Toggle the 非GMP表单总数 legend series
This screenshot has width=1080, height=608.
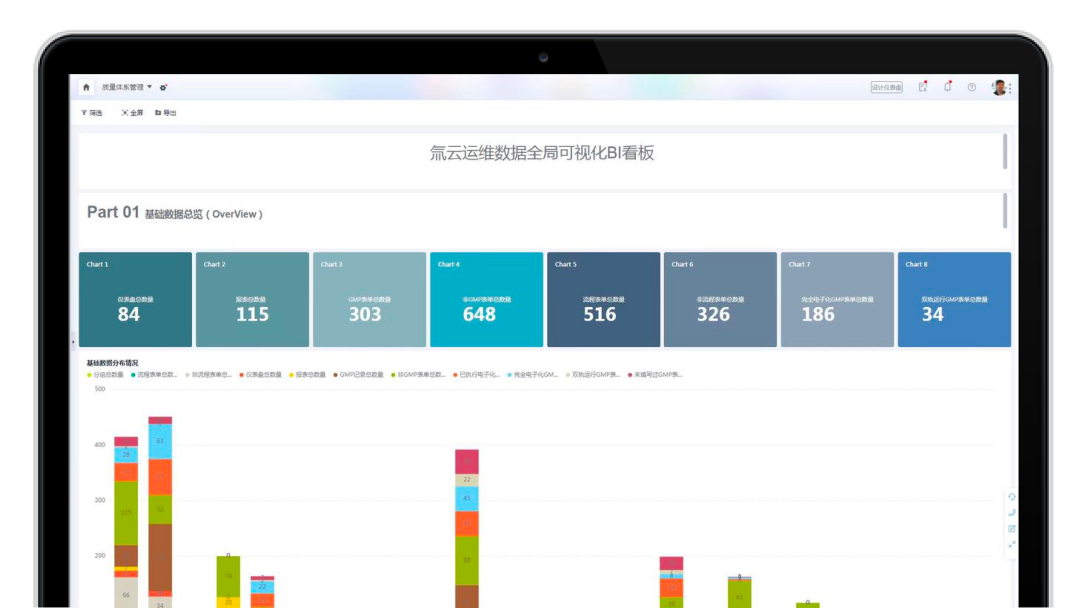[418, 375]
